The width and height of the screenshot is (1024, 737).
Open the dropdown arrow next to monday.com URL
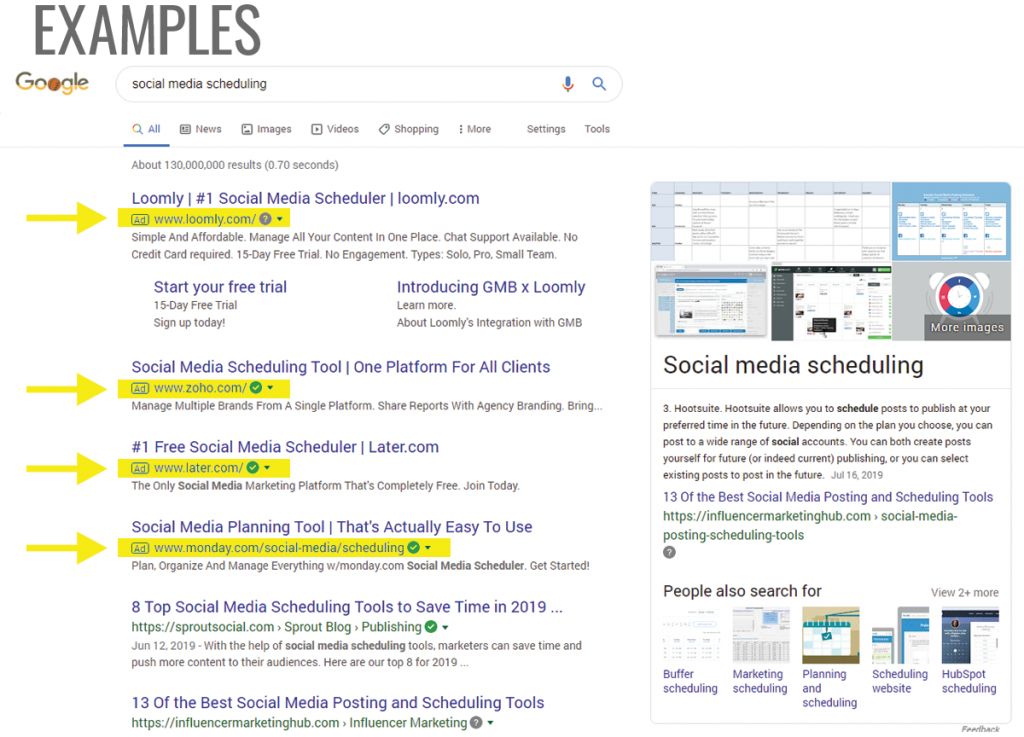coord(428,548)
